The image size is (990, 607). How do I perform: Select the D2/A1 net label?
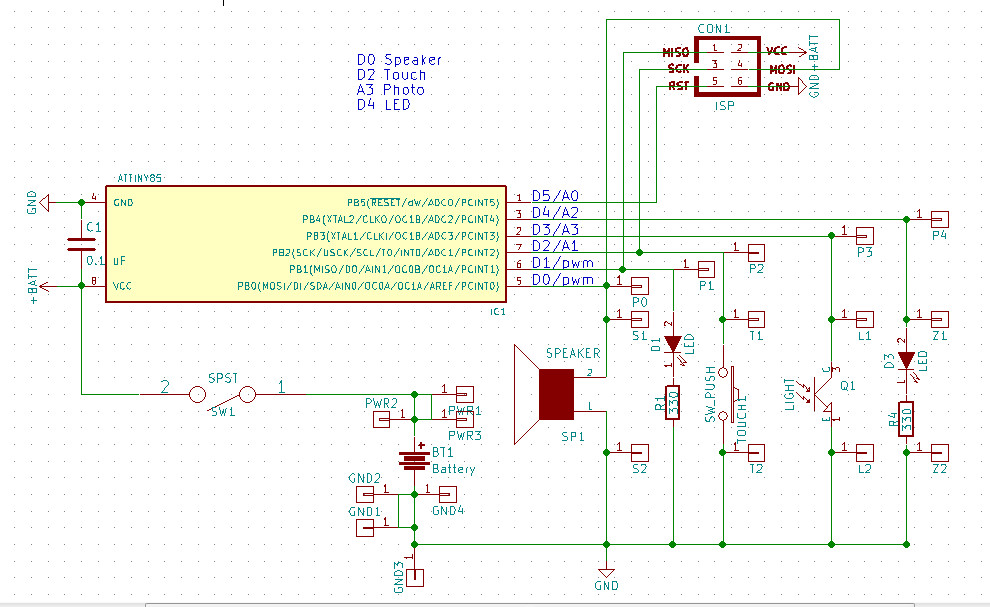pos(556,246)
